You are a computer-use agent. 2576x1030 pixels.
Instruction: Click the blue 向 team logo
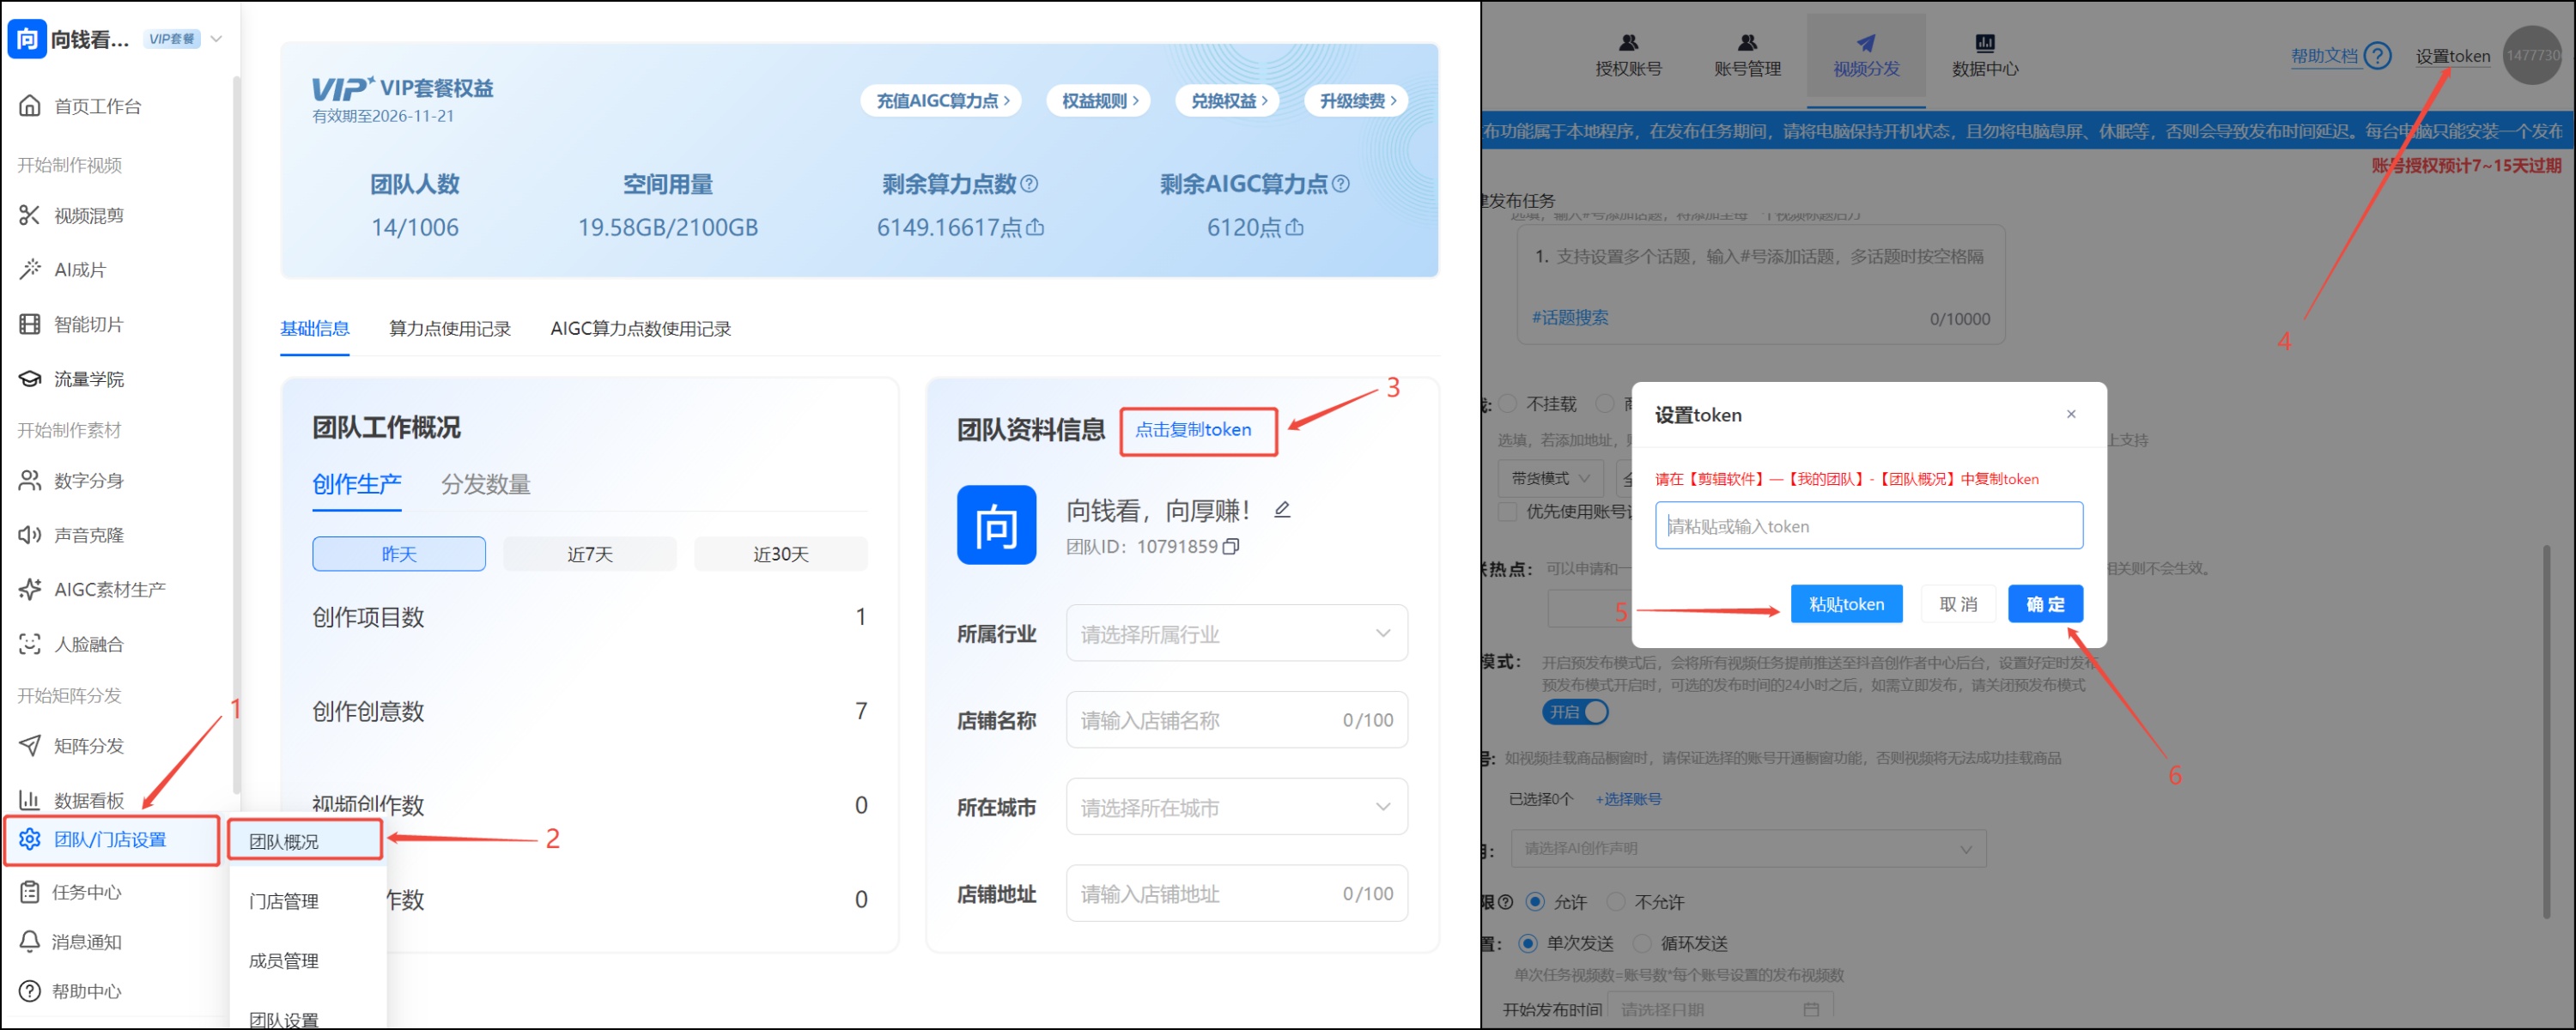(996, 525)
